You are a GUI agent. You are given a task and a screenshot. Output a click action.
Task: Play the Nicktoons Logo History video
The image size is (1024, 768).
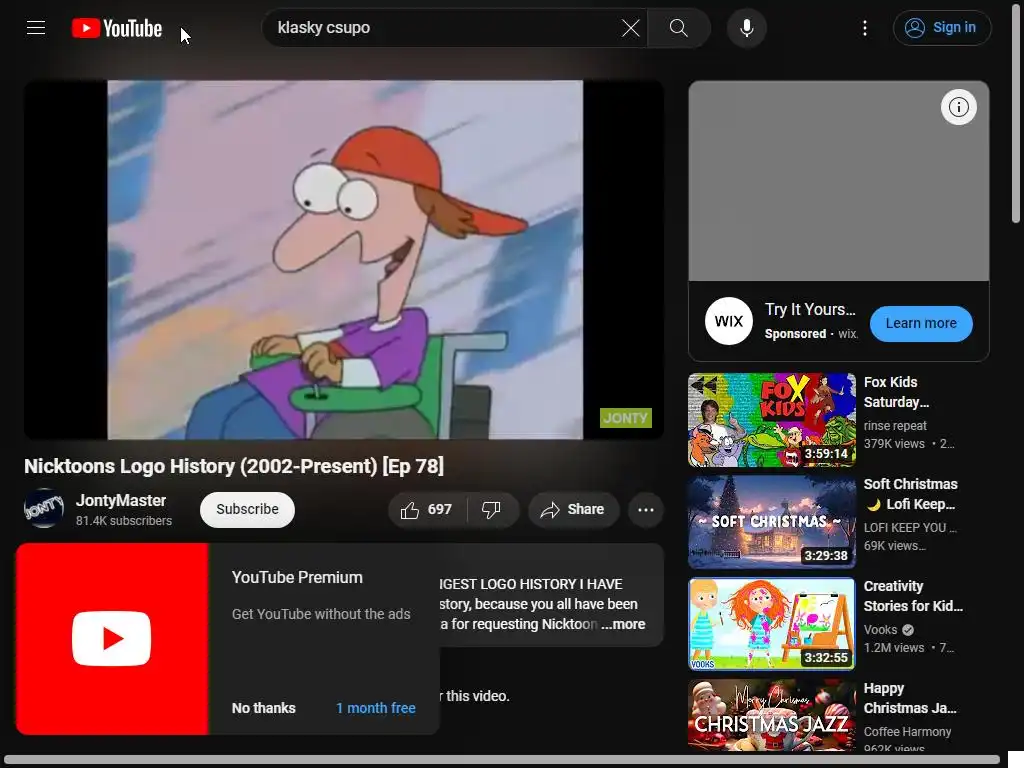point(344,259)
